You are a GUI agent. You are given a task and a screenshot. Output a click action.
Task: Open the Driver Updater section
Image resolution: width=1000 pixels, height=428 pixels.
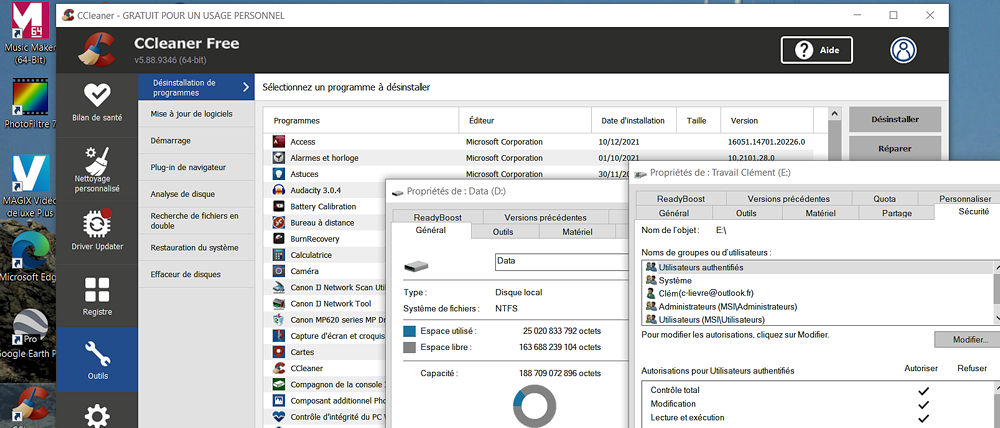coord(97,232)
